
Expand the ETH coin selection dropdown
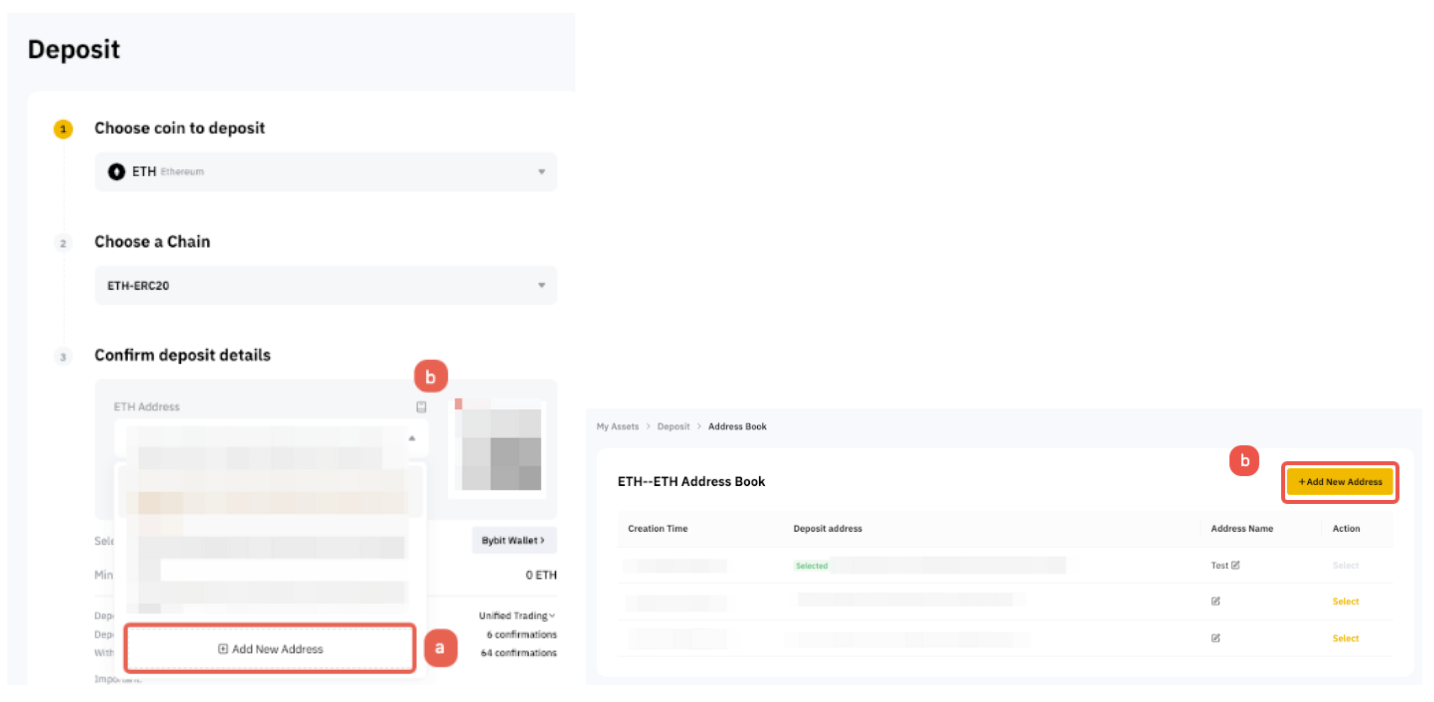(541, 172)
